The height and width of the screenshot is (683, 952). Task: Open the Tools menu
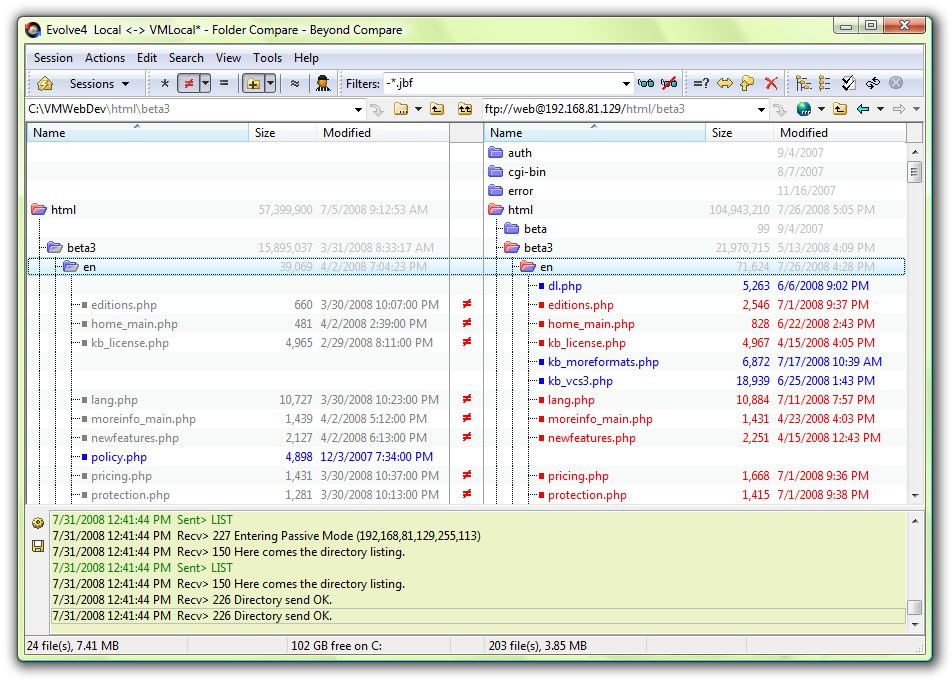[x=267, y=58]
